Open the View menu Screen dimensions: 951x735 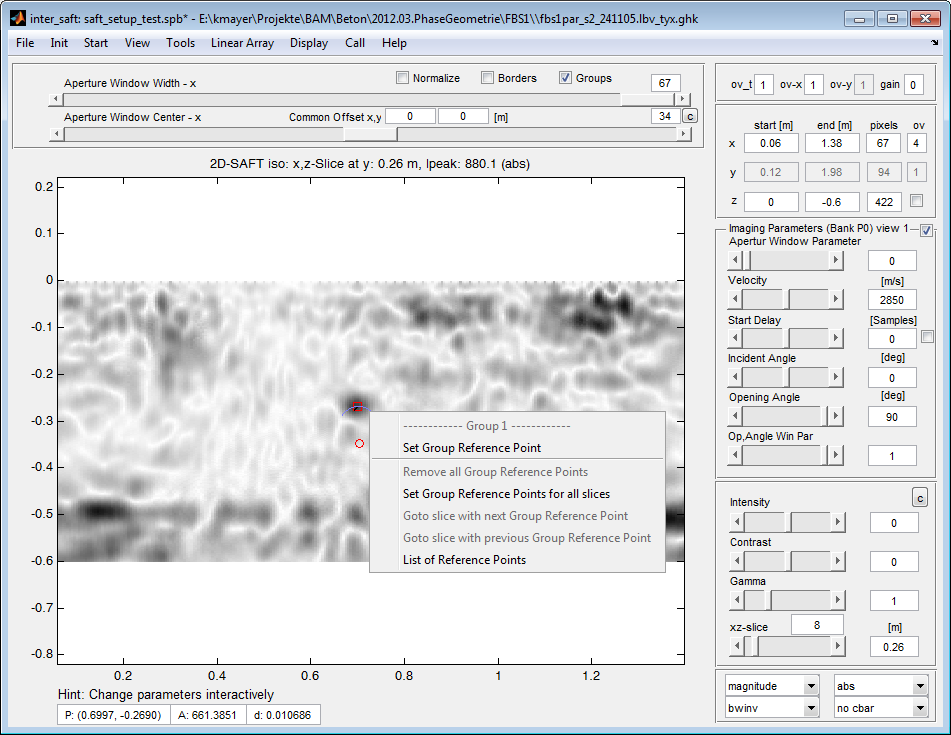(x=137, y=43)
